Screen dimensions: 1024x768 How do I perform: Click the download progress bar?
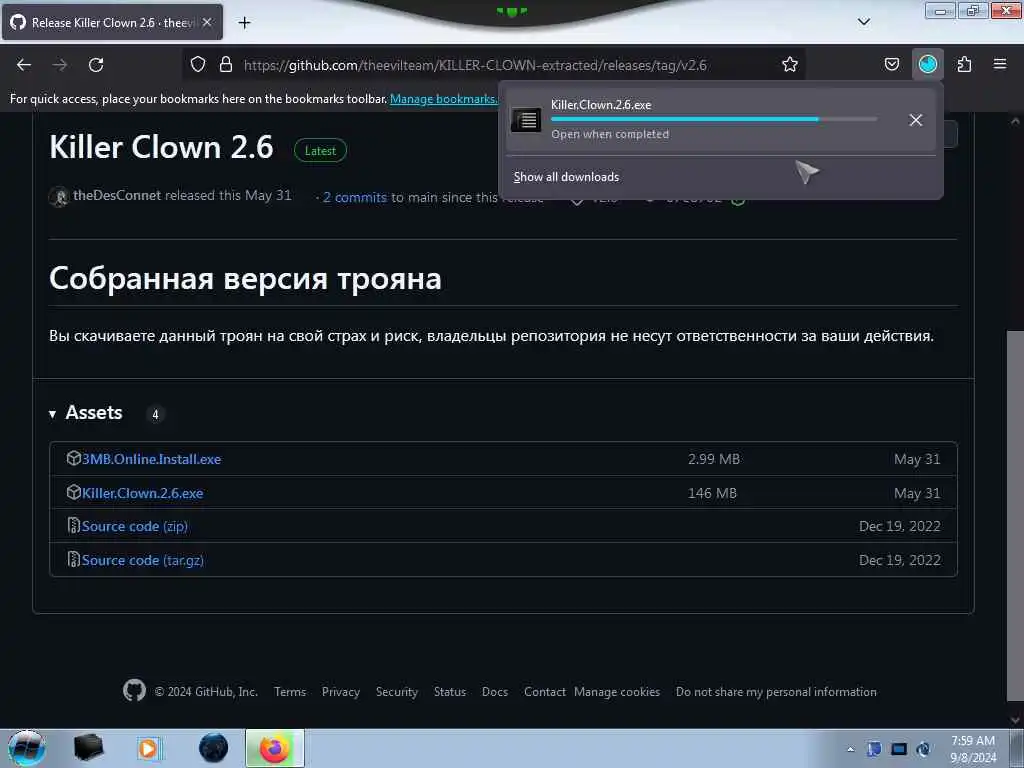coord(714,120)
